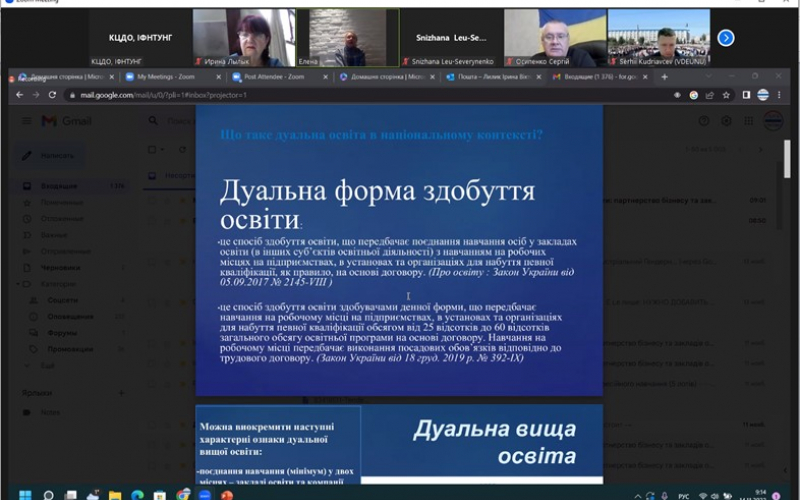Switch to Zoom from the taskbar

[x=205, y=495]
